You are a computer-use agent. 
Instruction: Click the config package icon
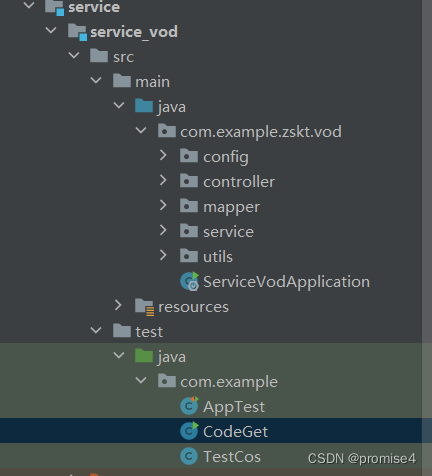pos(189,156)
